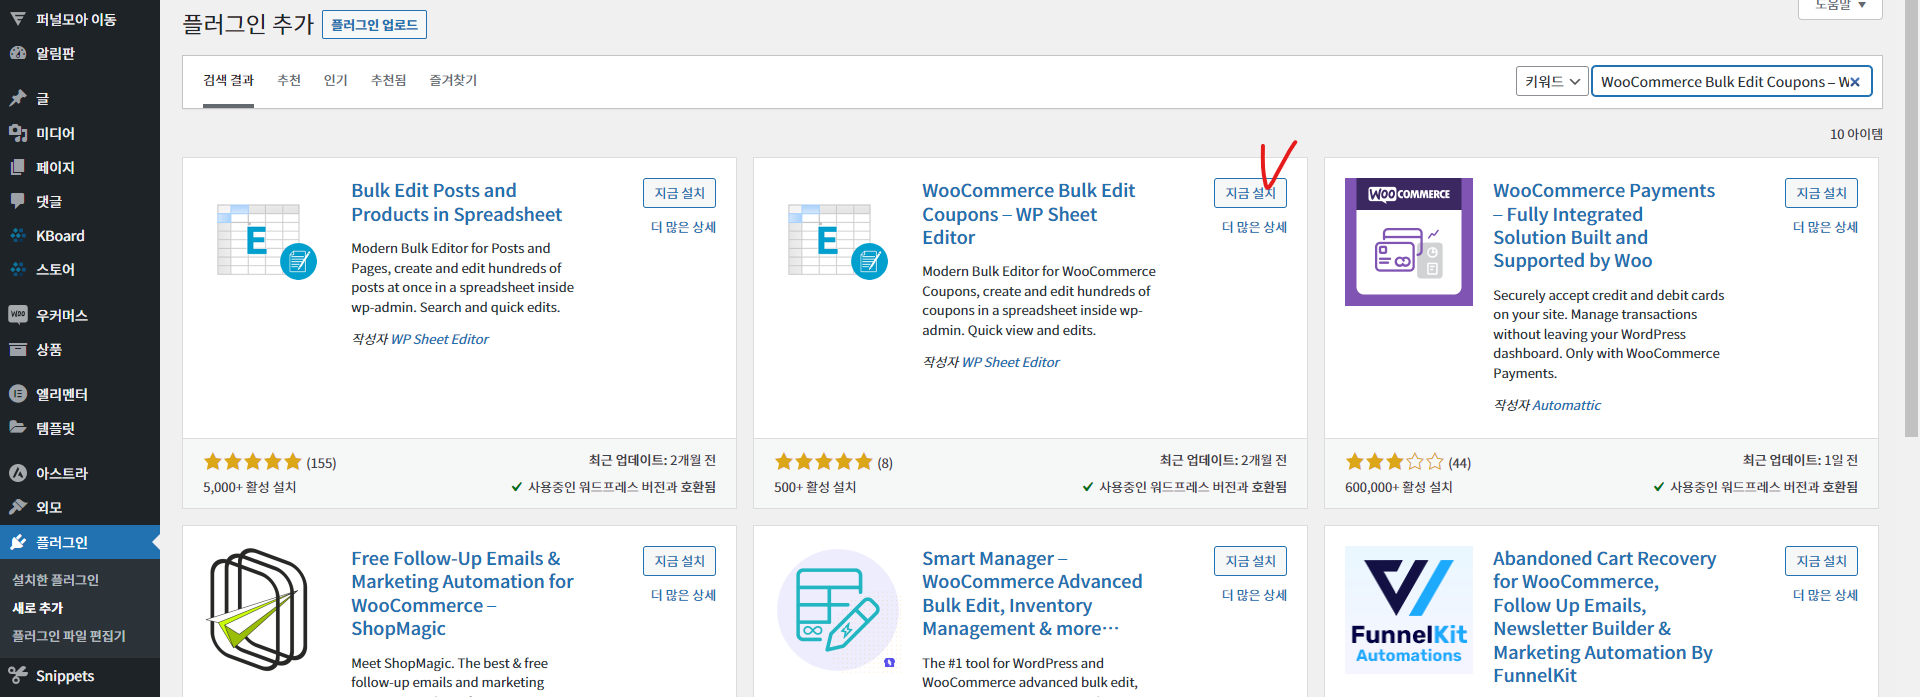Click the 상품 products icon in sidebar
The image size is (1920, 697).
point(18,349)
